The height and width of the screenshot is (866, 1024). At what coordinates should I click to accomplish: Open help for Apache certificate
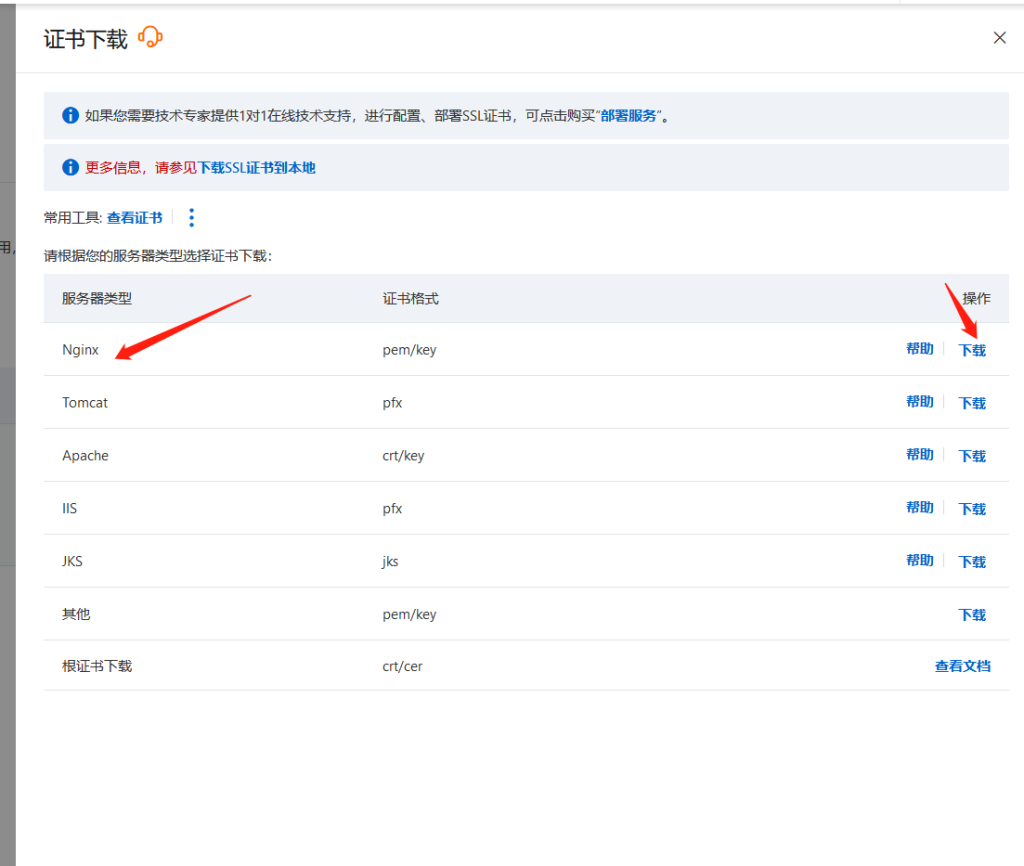point(919,455)
